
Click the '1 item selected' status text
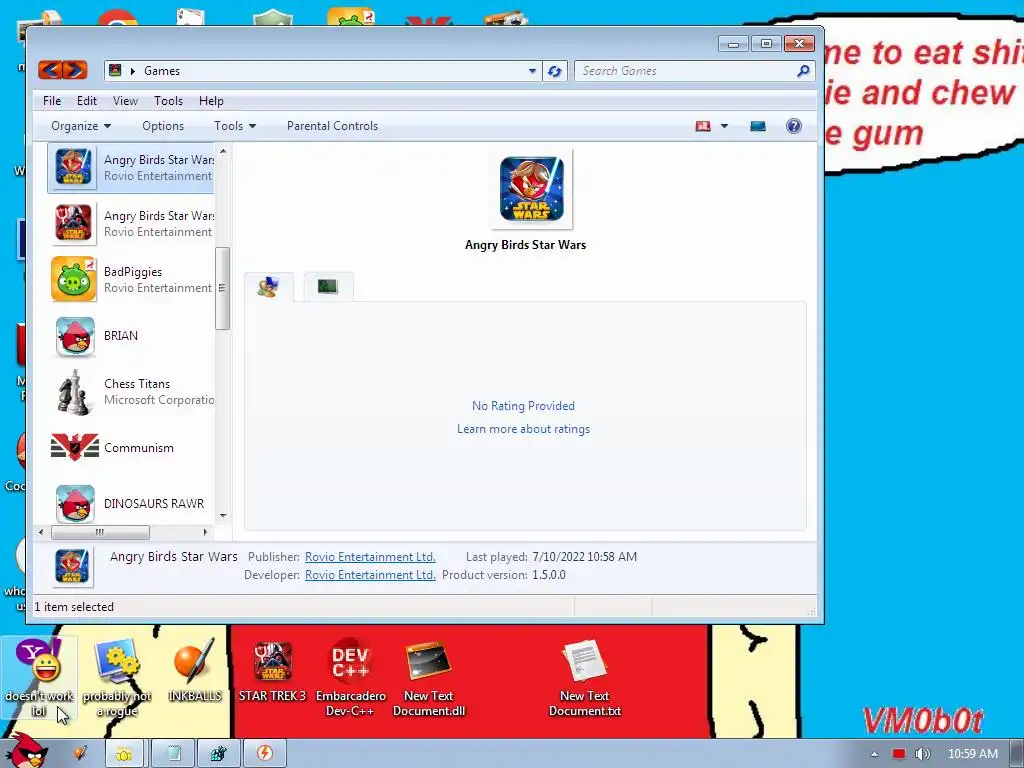(74, 607)
